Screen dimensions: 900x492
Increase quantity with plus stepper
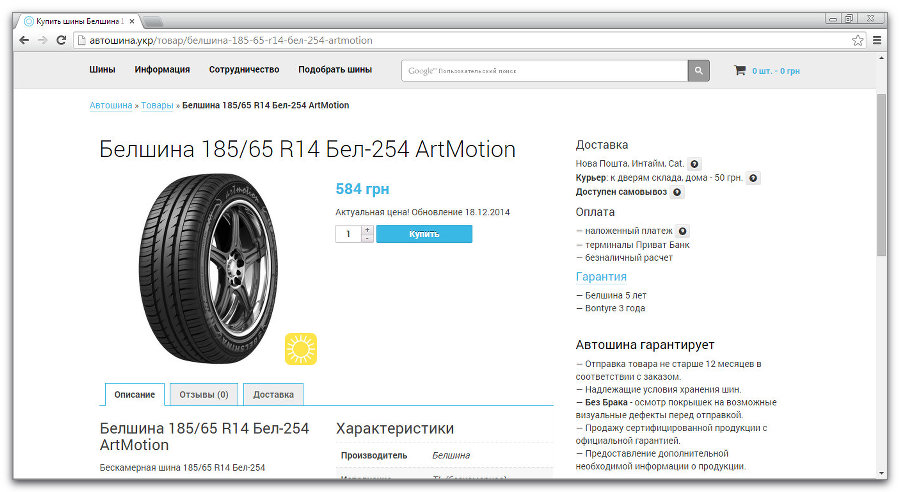tap(367, 229)
